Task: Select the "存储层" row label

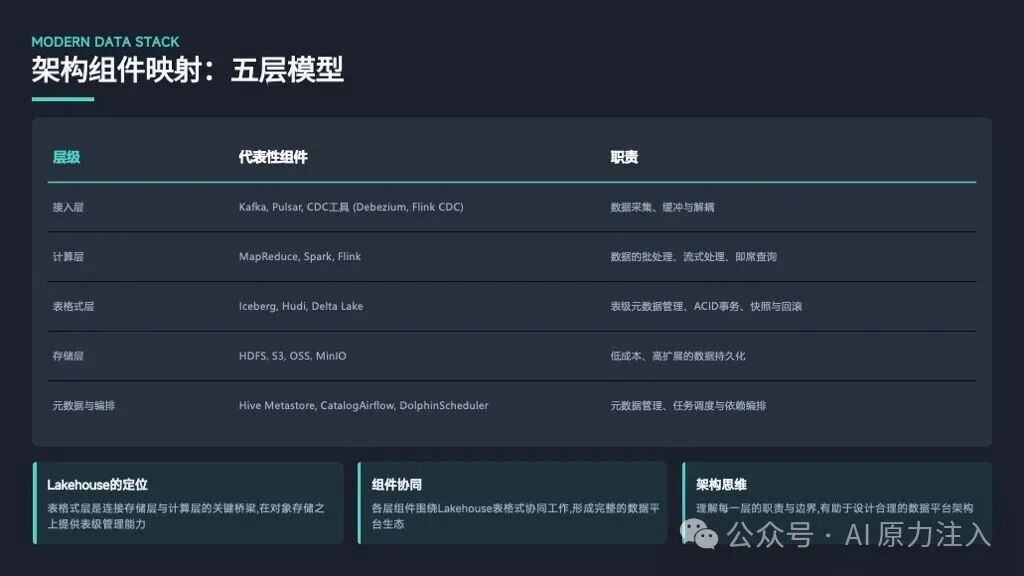Action: coord(68,356)
